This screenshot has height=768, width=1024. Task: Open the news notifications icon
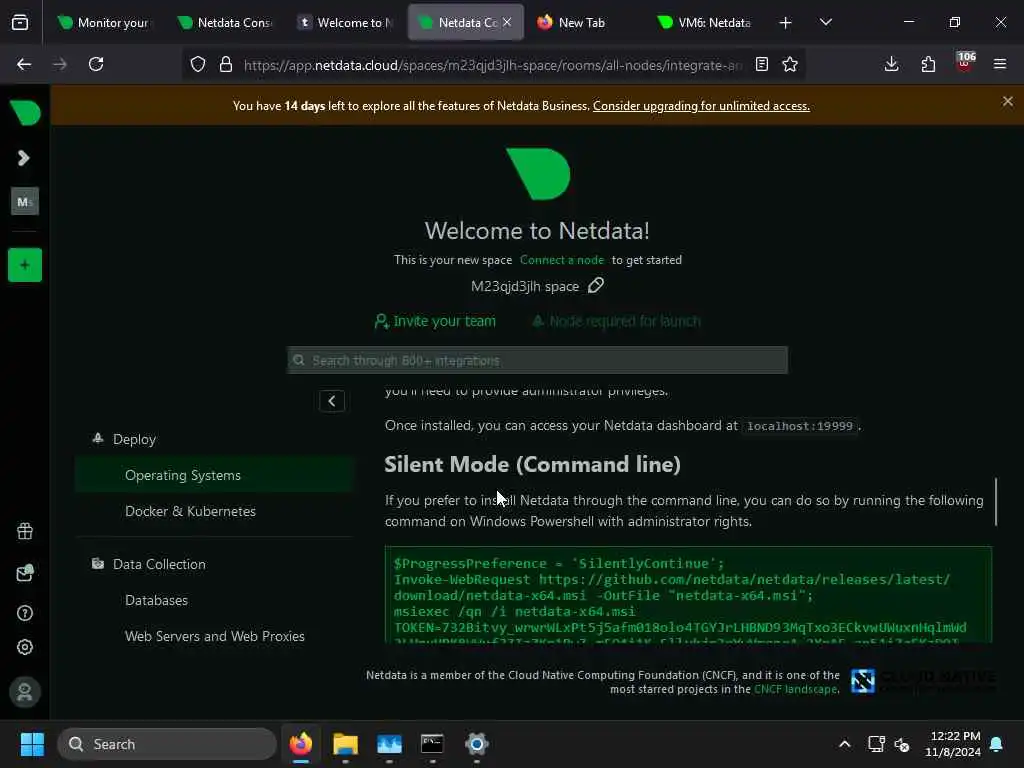(x=25, y=573)
